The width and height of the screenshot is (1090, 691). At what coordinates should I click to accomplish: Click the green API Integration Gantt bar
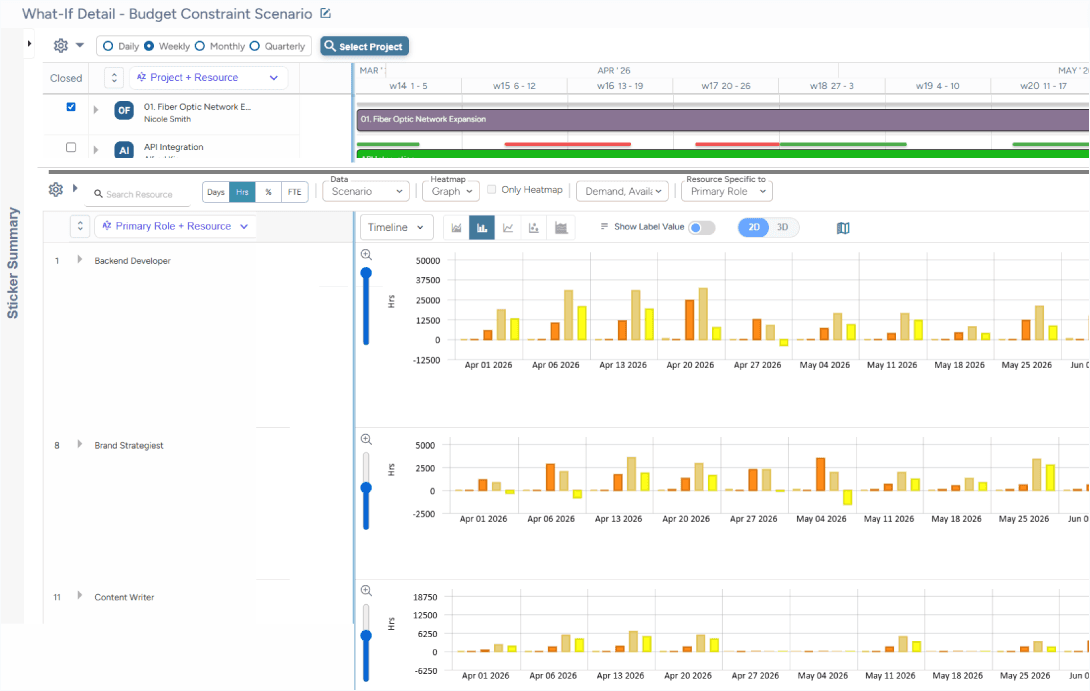722,154
